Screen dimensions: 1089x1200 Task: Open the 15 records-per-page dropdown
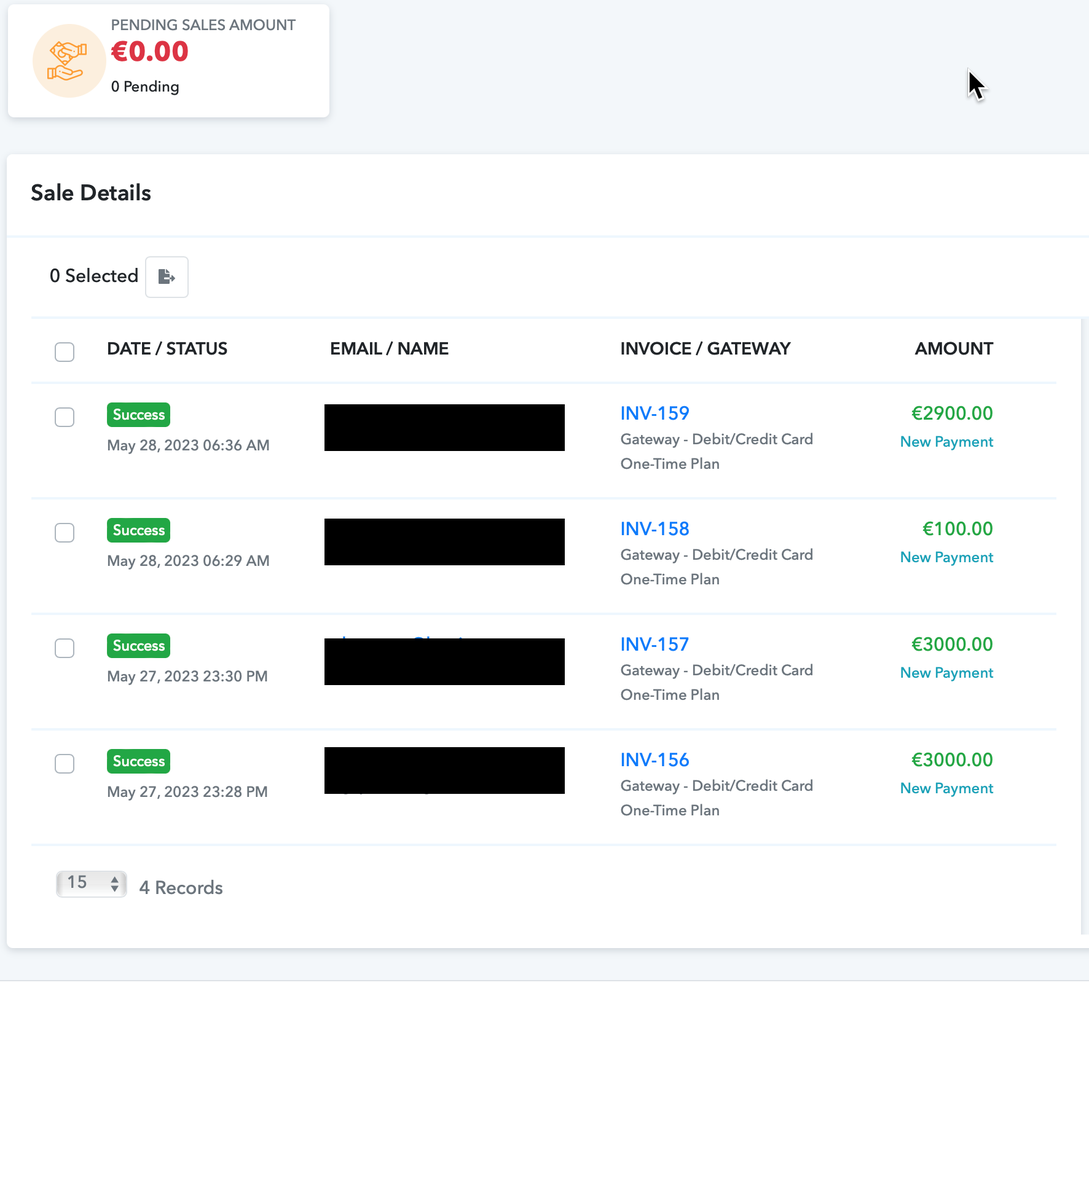click(x=91, y=883)
